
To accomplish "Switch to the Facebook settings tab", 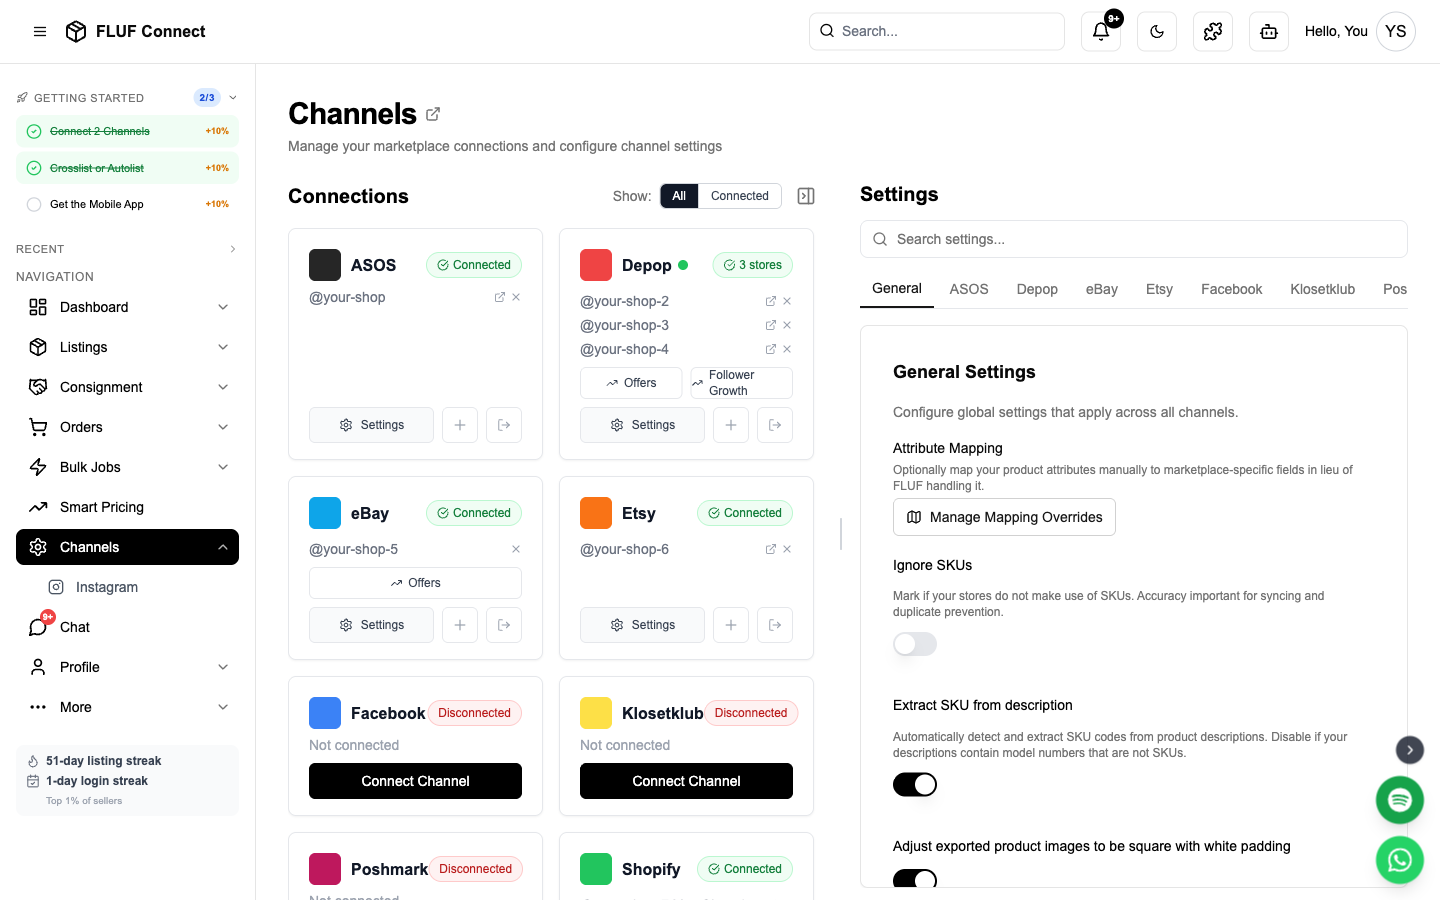I will pos(1232,289).
